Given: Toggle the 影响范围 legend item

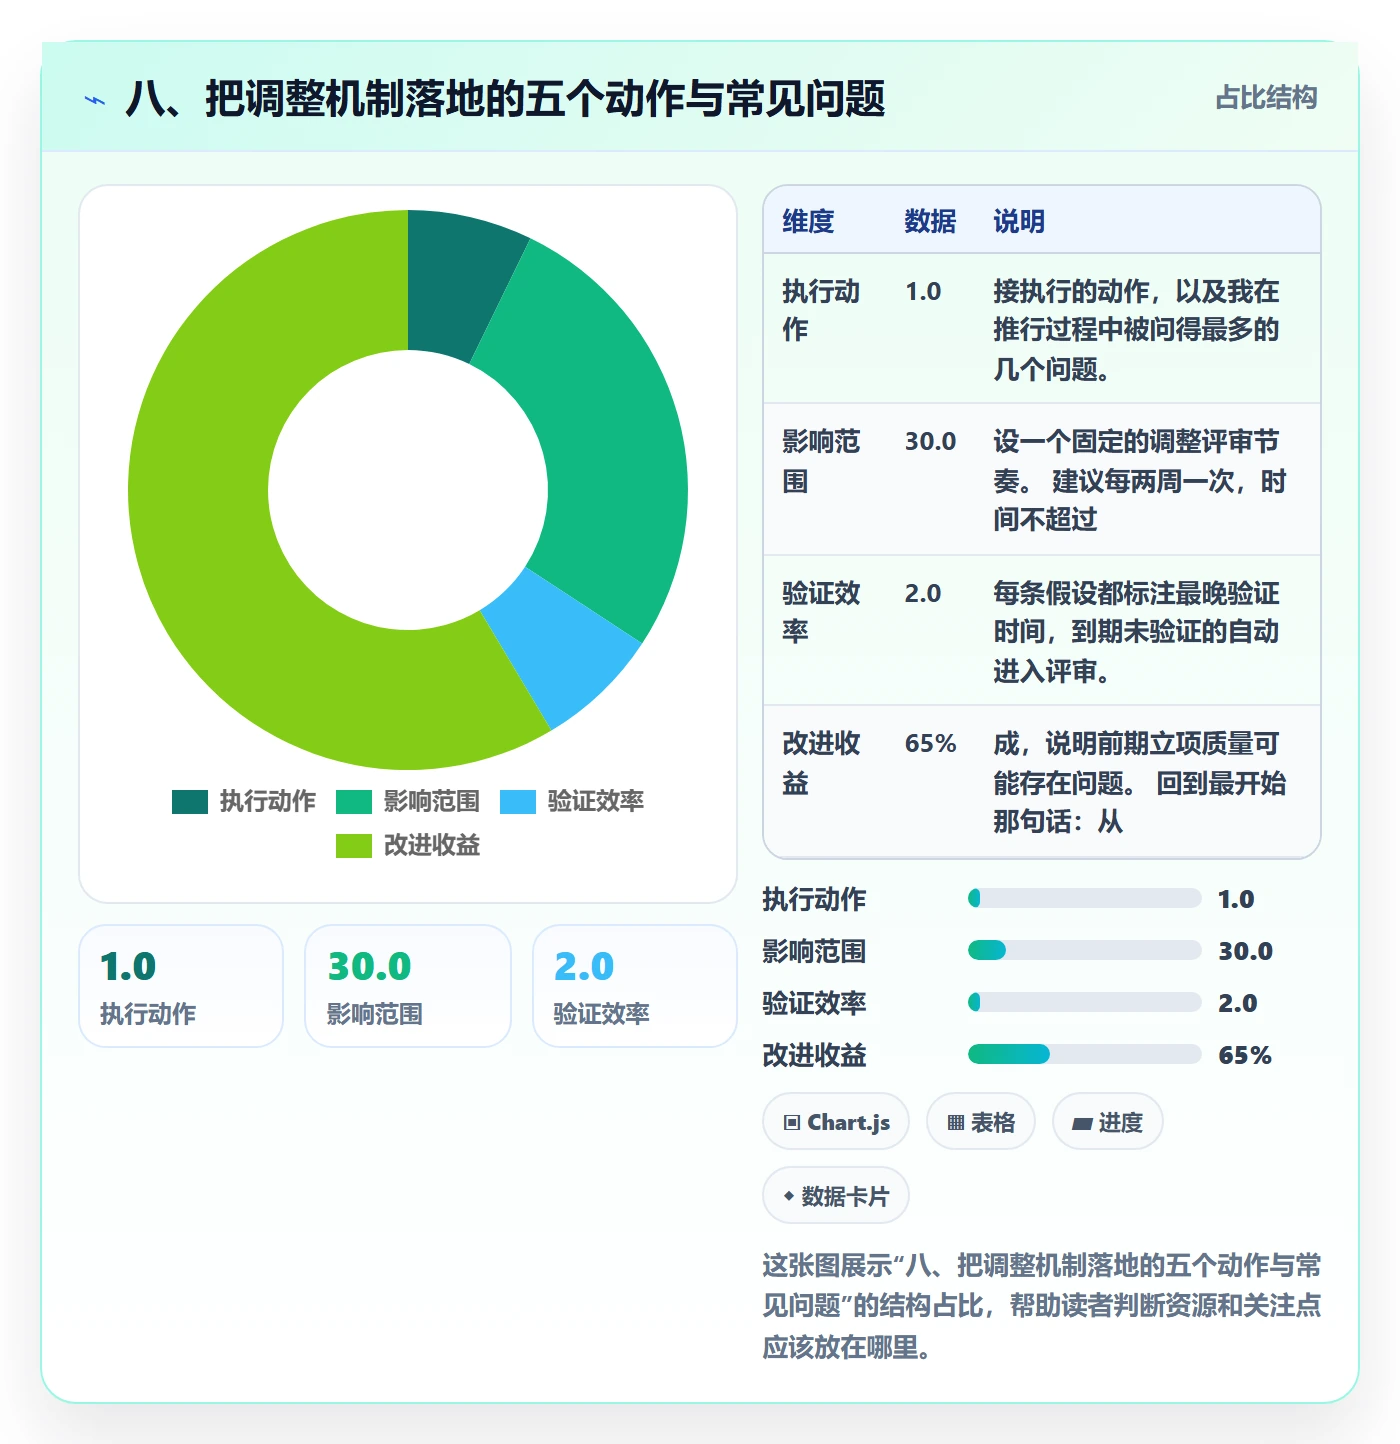Looking at the screenshot, I should (x=407, y=801).
